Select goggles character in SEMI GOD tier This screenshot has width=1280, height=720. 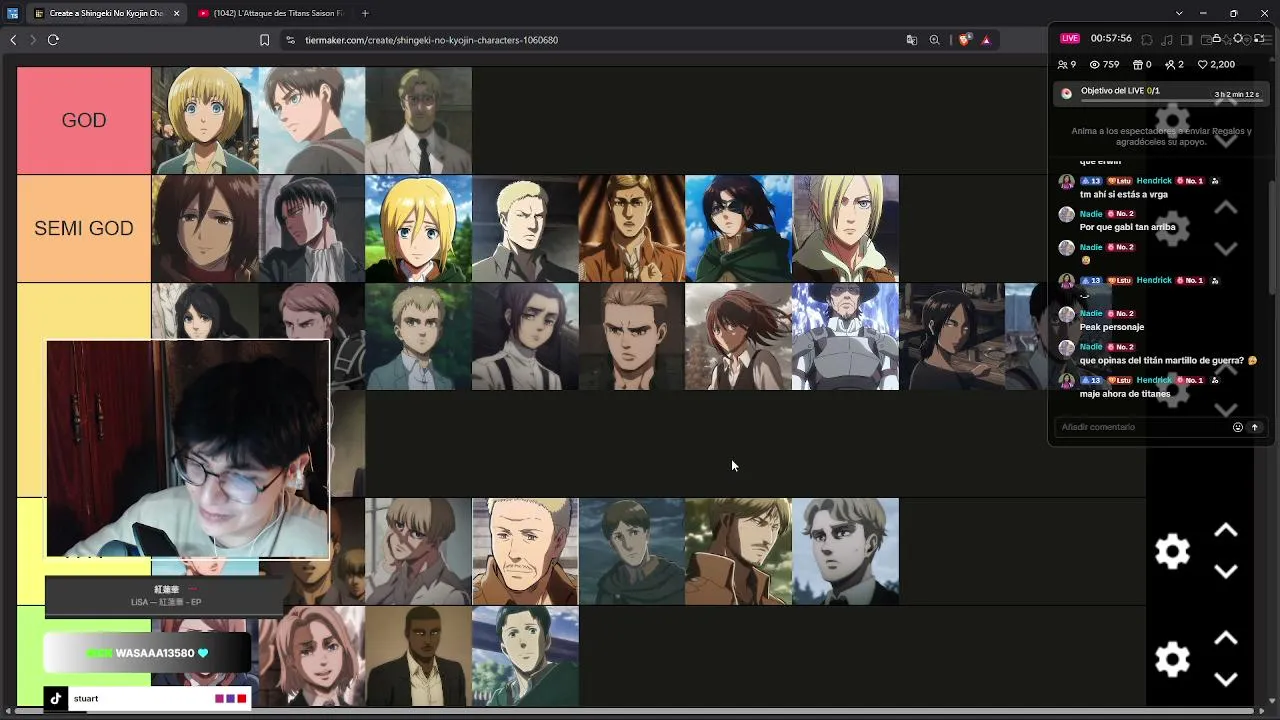[x=738, y=229]
